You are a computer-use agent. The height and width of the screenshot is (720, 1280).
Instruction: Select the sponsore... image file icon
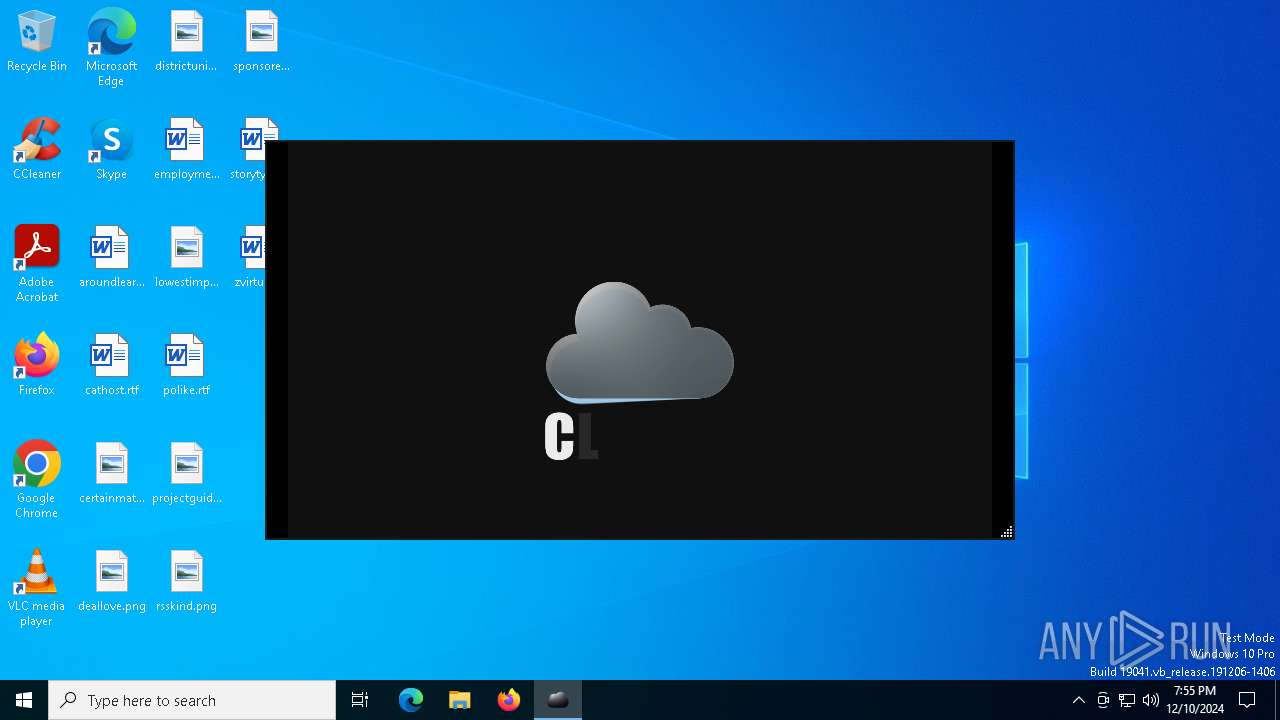click(x=261, y=42)
